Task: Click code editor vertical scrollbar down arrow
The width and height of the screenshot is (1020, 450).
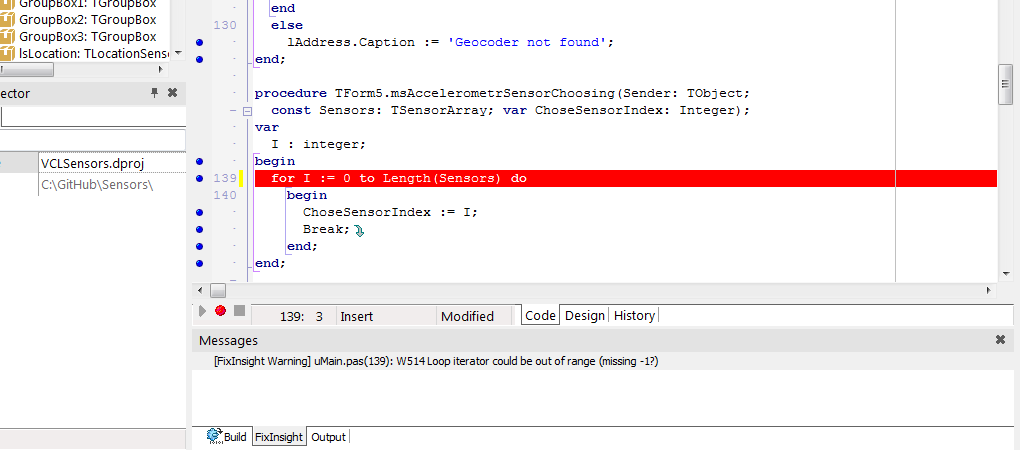Action: [1005, 272]
